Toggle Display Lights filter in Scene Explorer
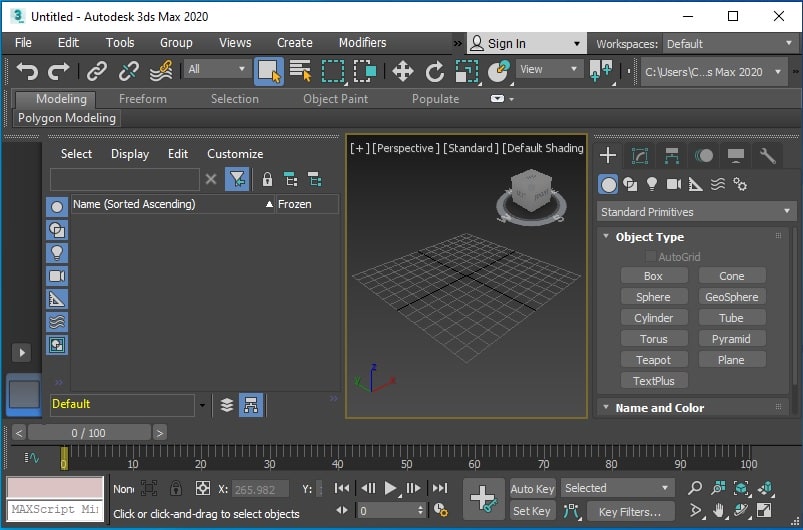 pyautogui.click(x=57, y=252)
